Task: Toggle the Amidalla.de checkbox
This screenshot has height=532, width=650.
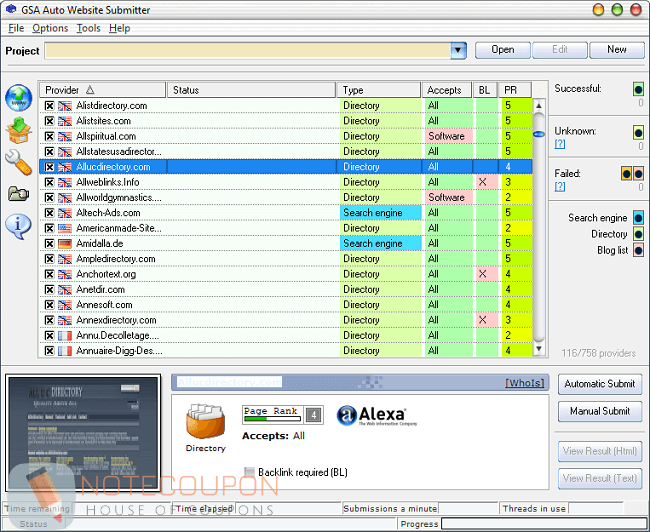Action: click(49, 243)
